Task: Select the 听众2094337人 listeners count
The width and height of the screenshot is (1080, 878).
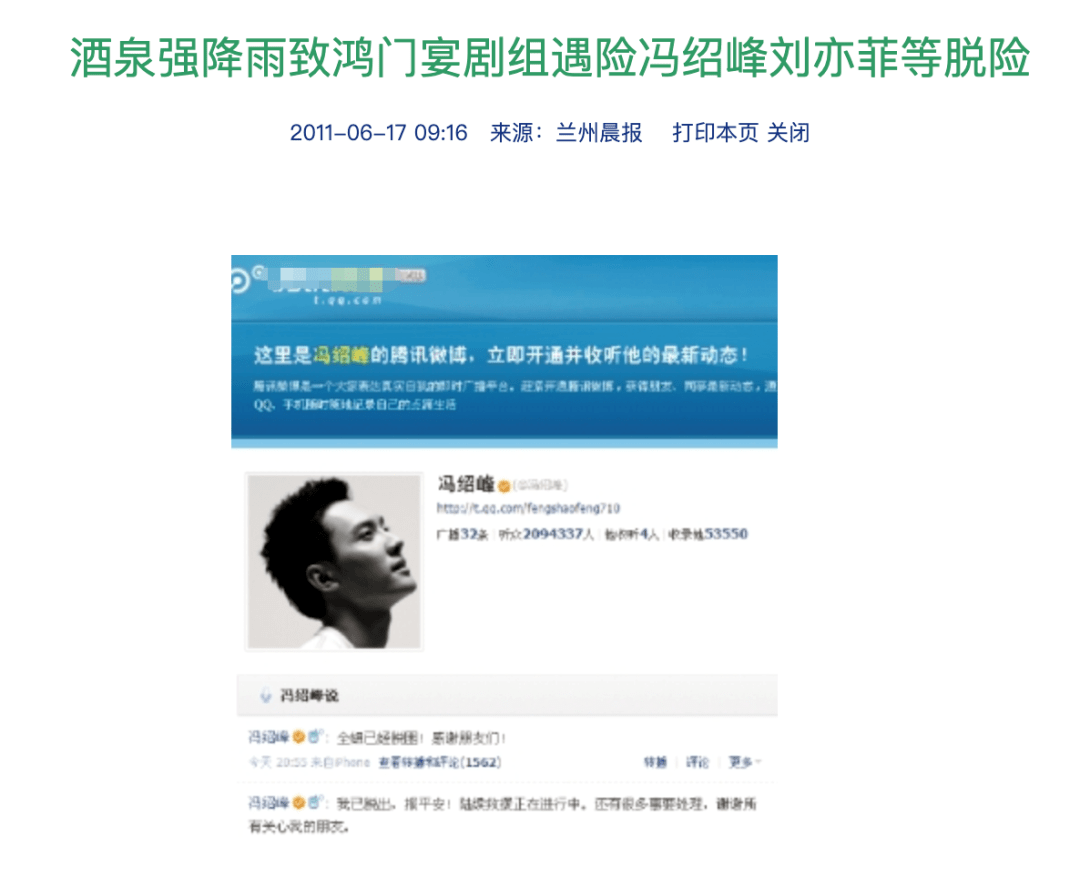Action: pos(546,534)
